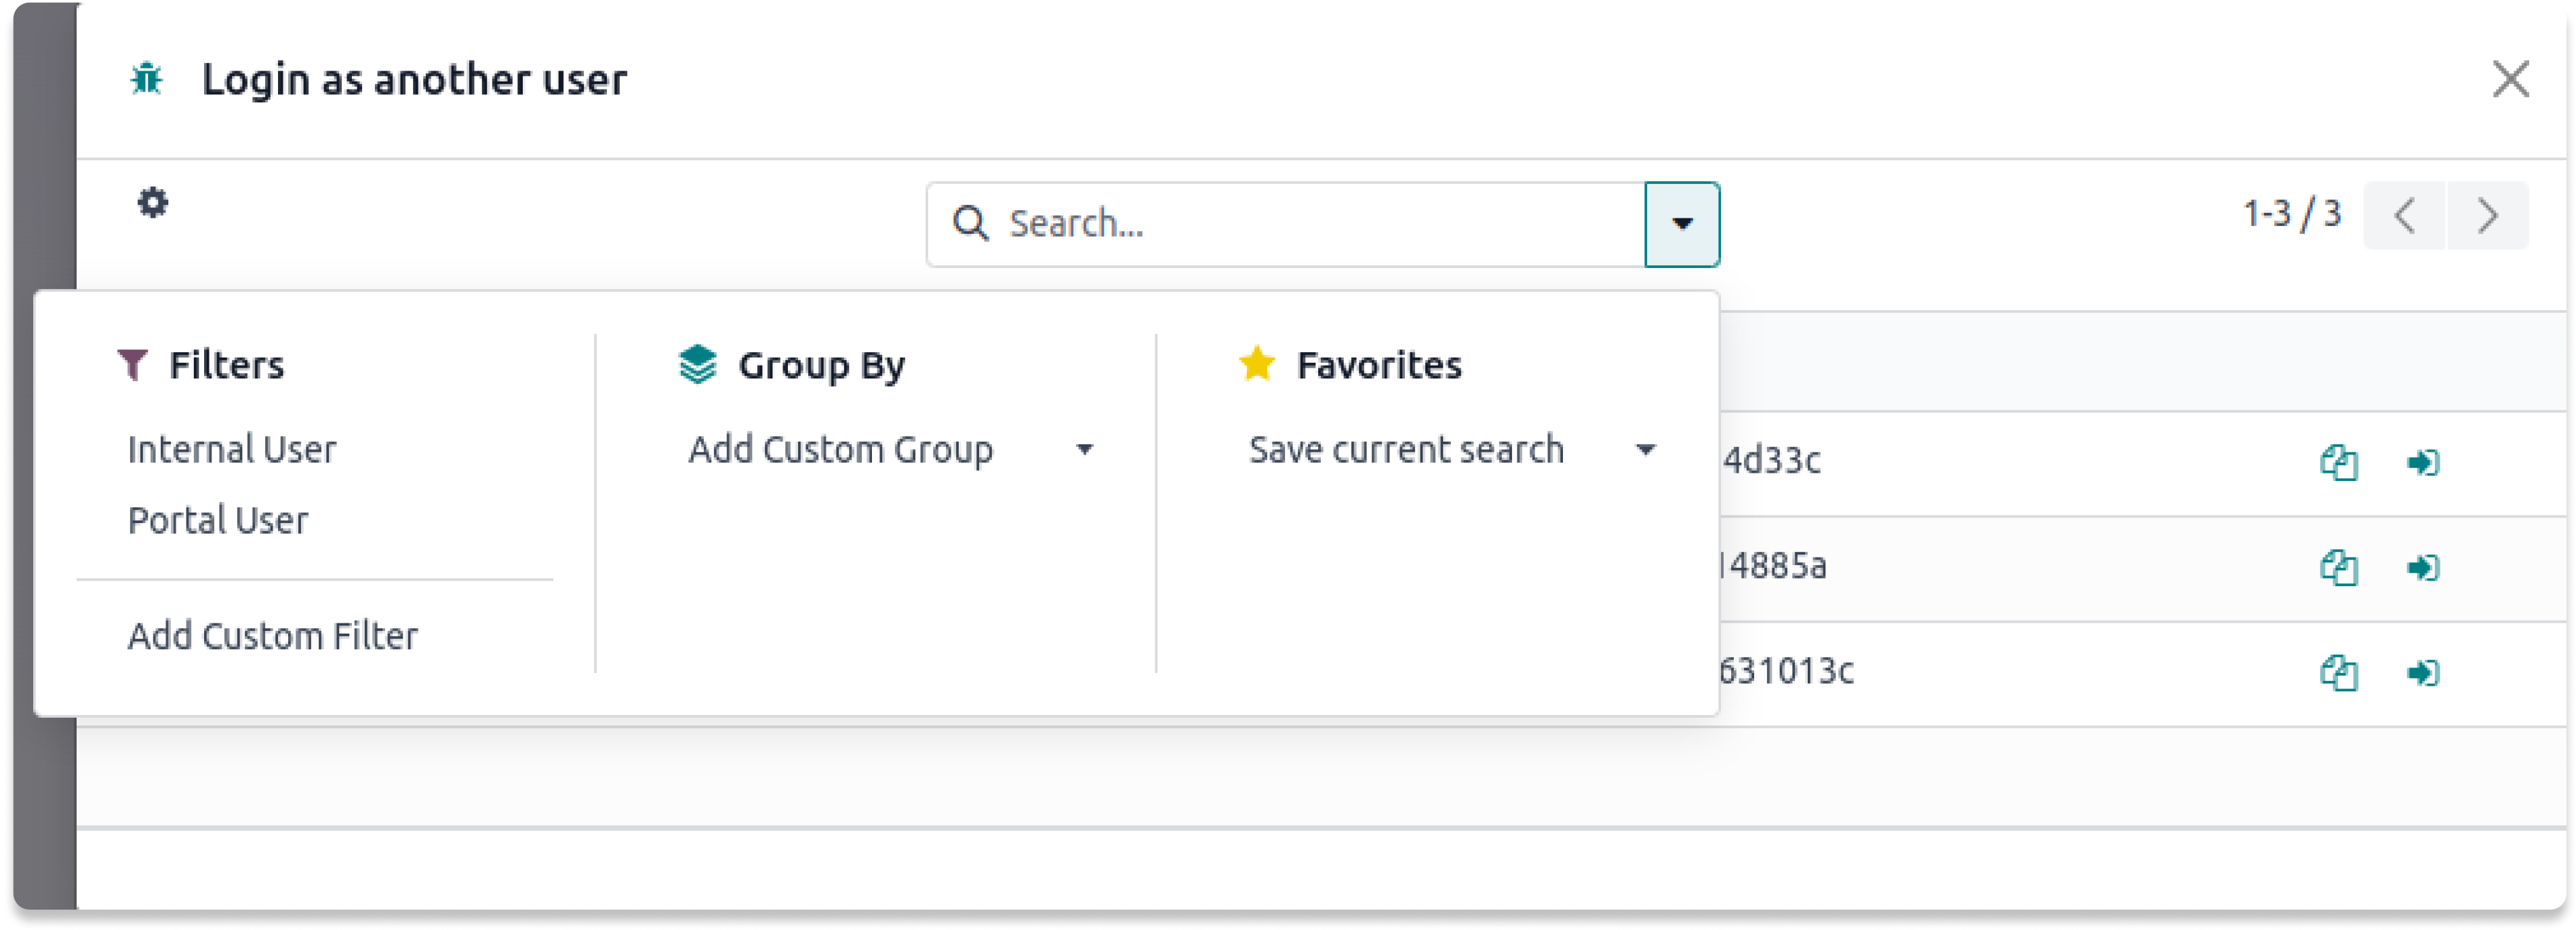Toggle the Portal User filter

click(218, 521)
